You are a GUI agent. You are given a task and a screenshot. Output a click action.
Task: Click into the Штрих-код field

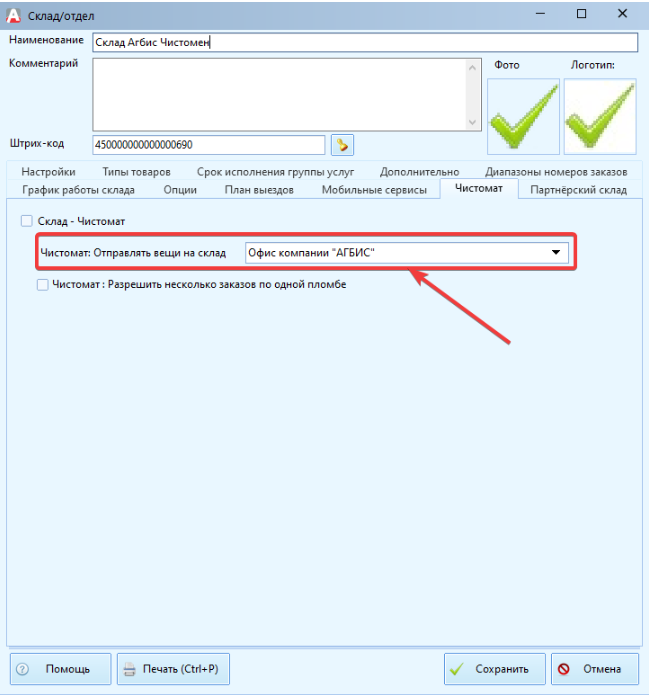[209, 145]
